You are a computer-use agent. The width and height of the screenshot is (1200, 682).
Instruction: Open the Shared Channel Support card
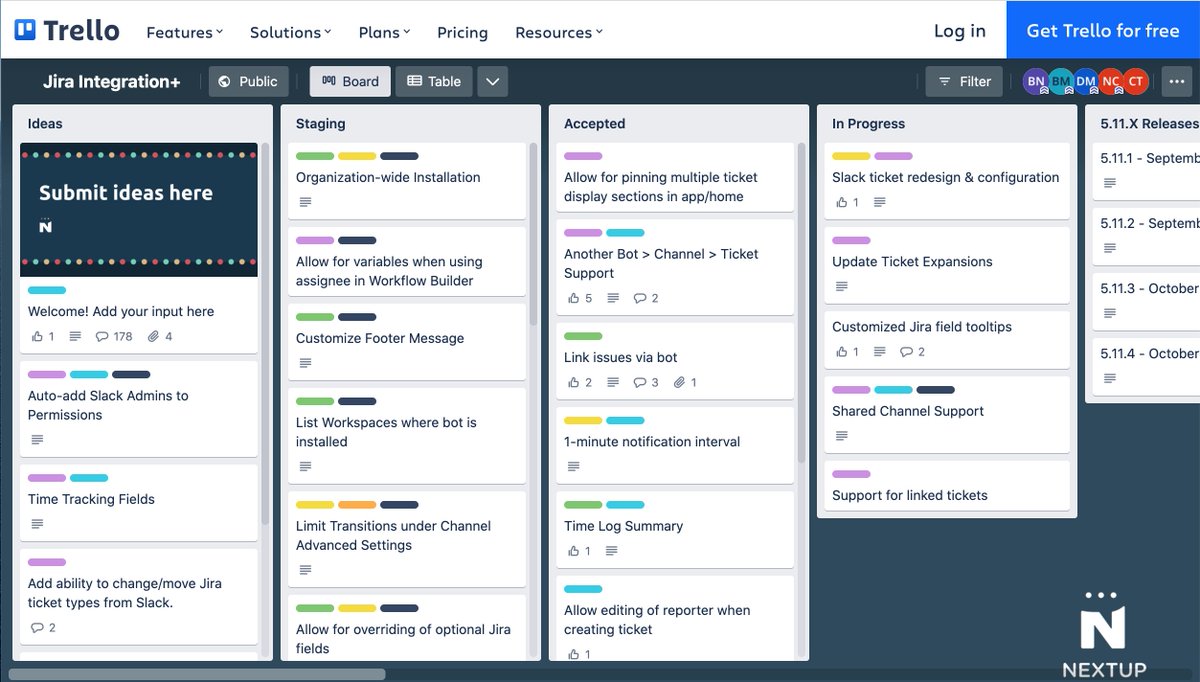point(947,414)
